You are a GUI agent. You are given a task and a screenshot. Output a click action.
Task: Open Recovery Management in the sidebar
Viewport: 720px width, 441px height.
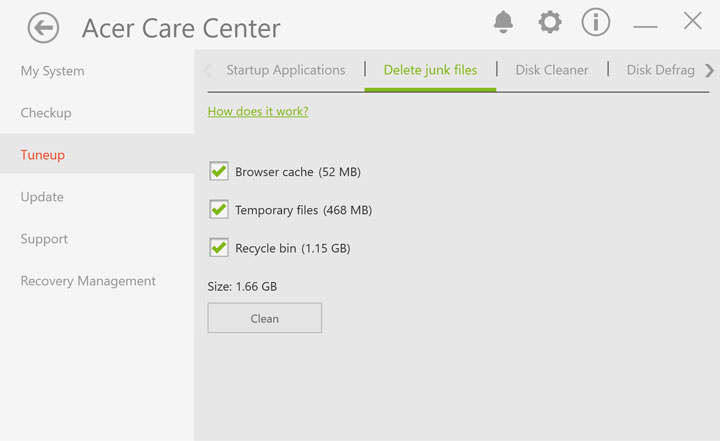tap(88, 281)
